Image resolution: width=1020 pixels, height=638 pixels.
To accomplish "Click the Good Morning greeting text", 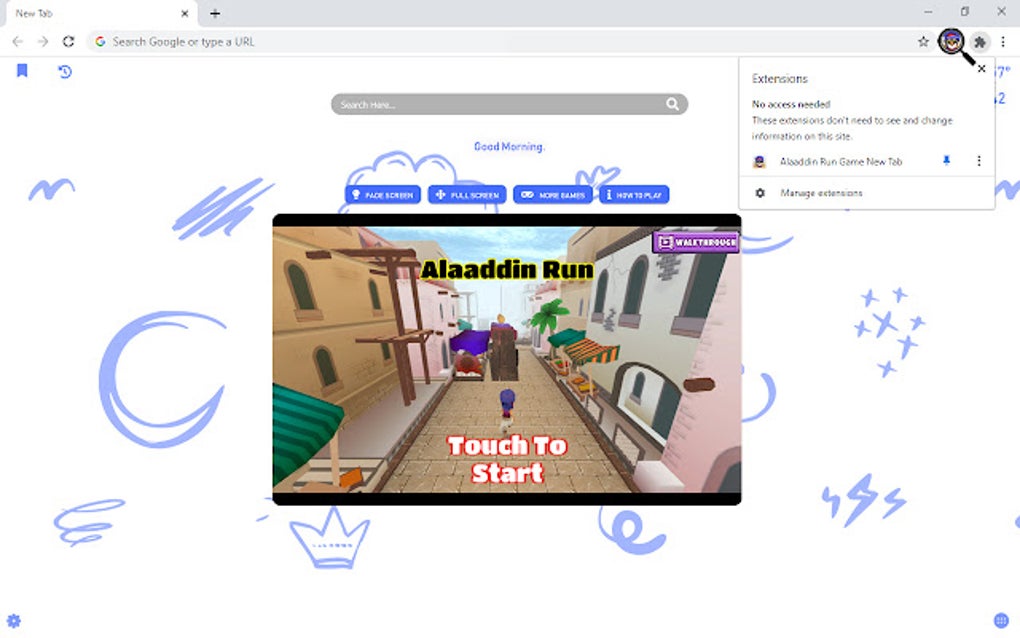I will [509, 146].
